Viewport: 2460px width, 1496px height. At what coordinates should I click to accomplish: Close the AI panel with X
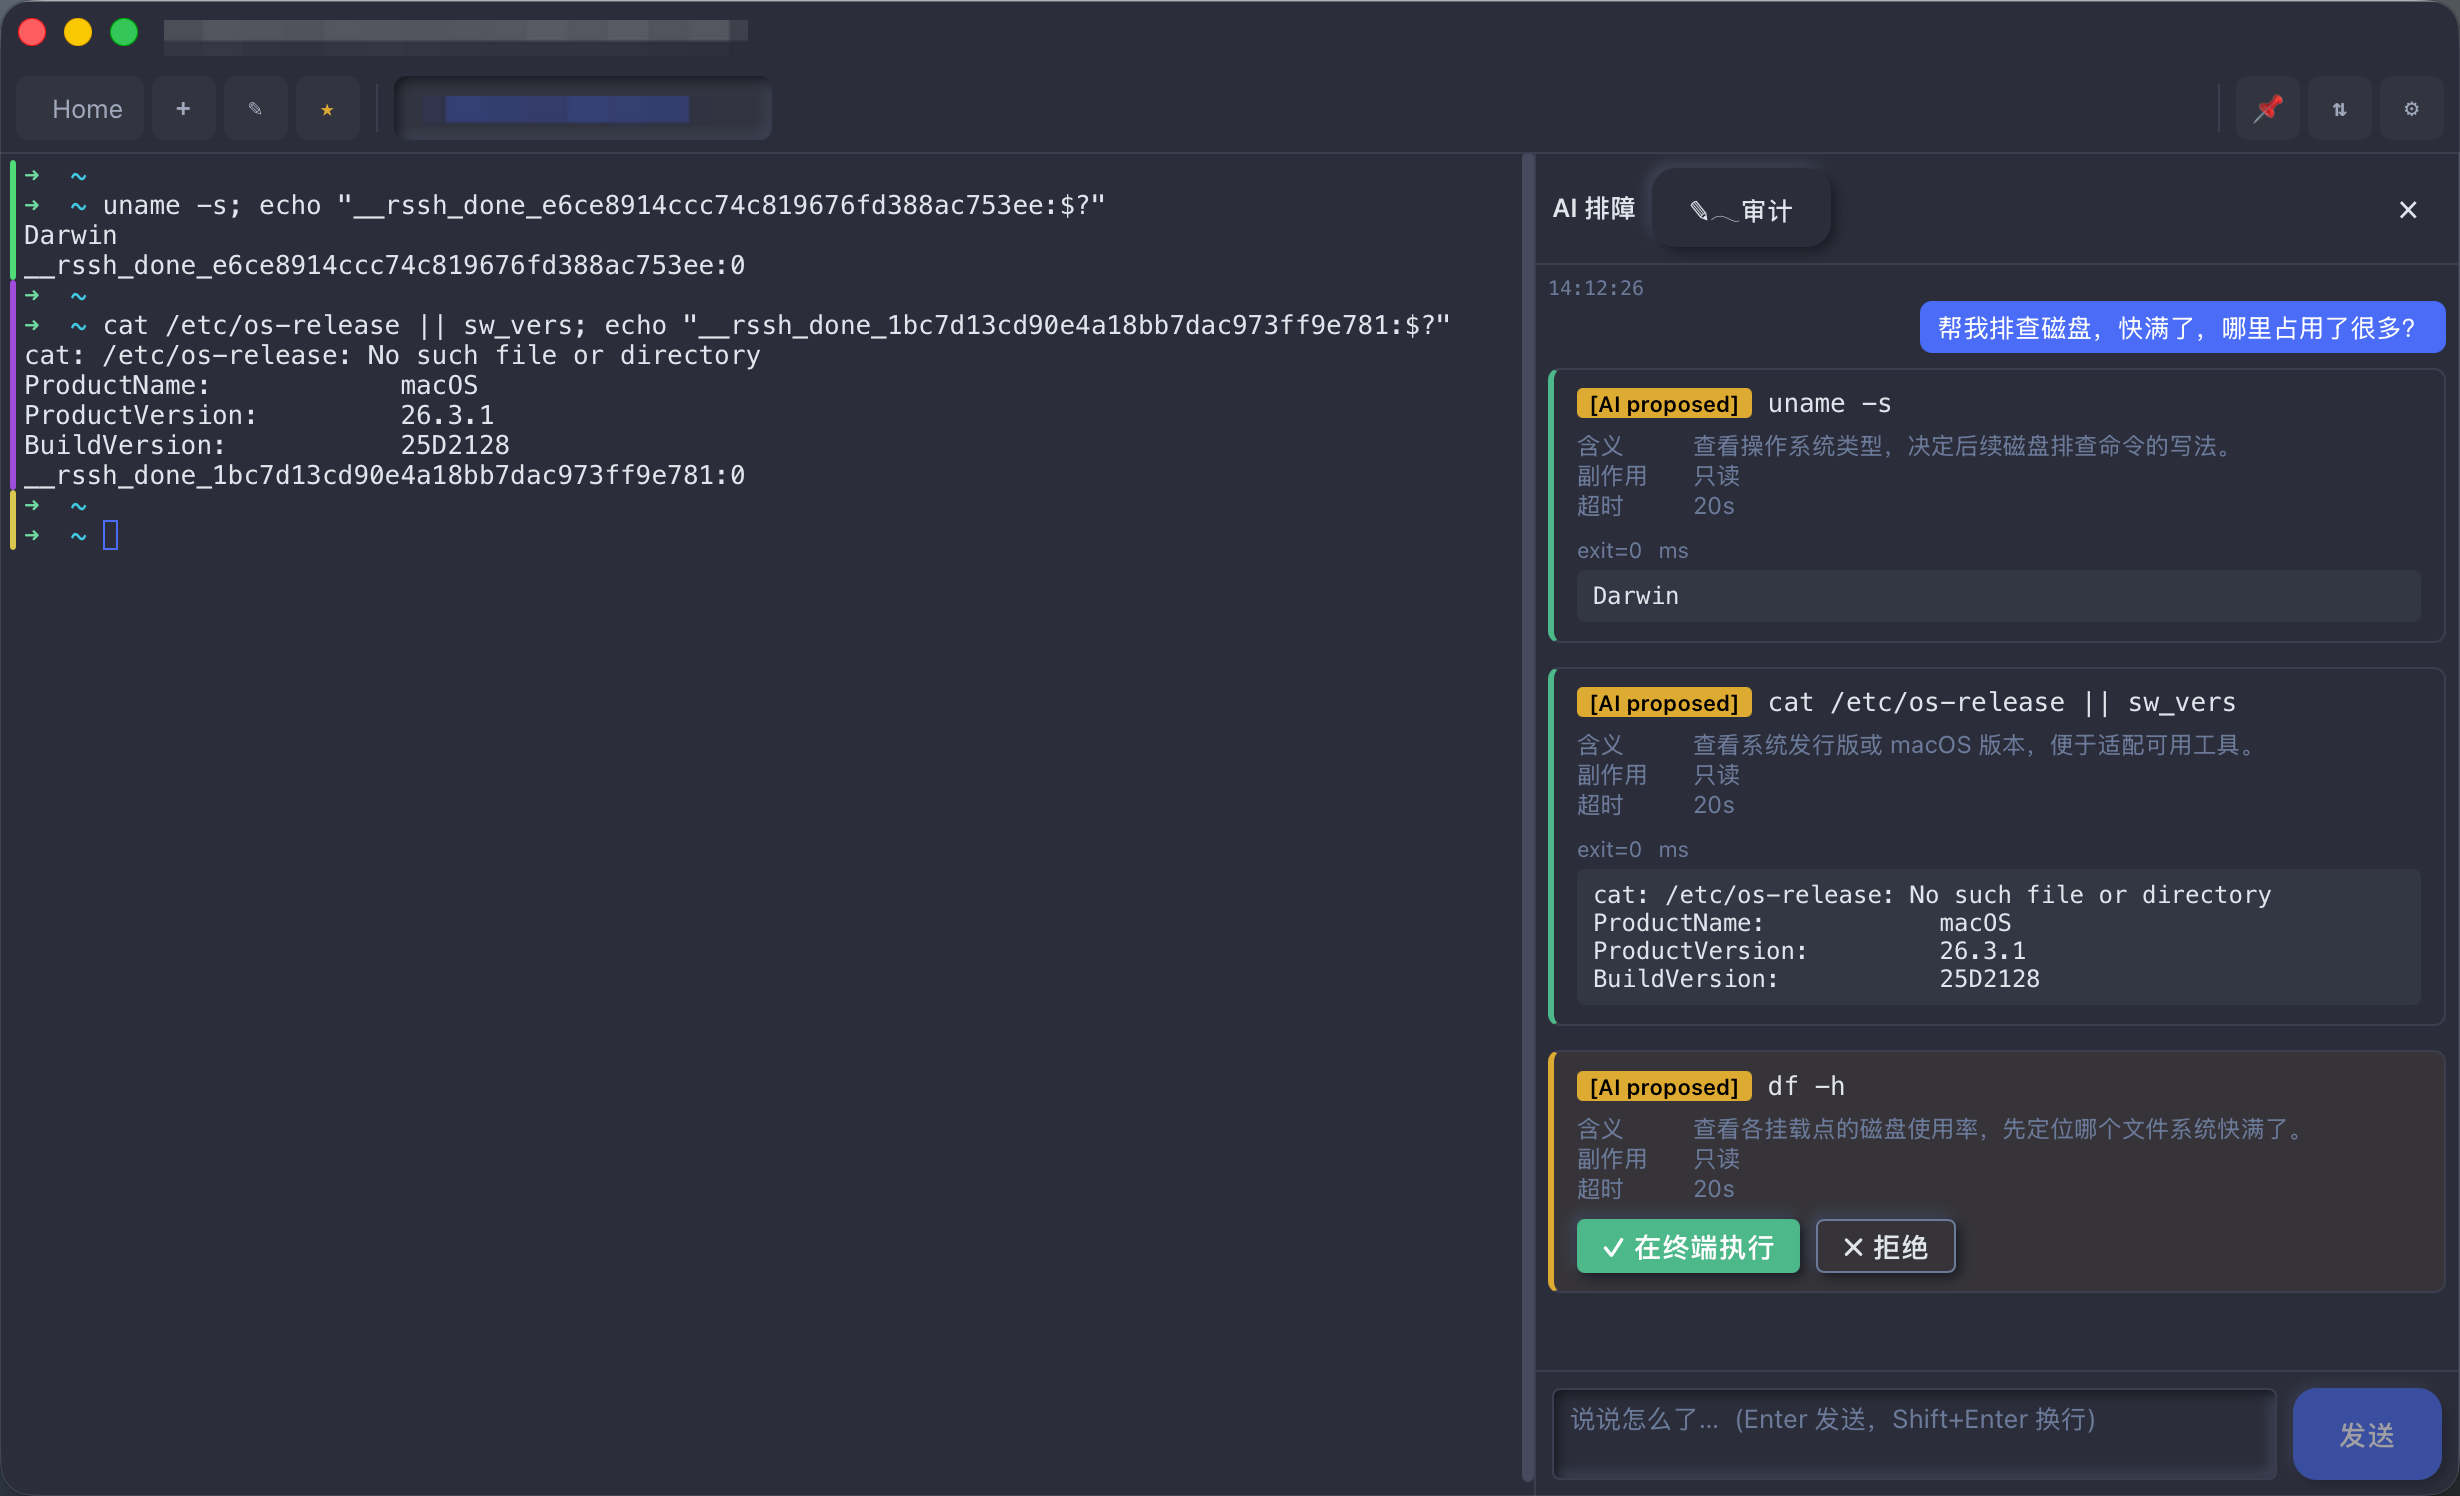coord(2408,210)
